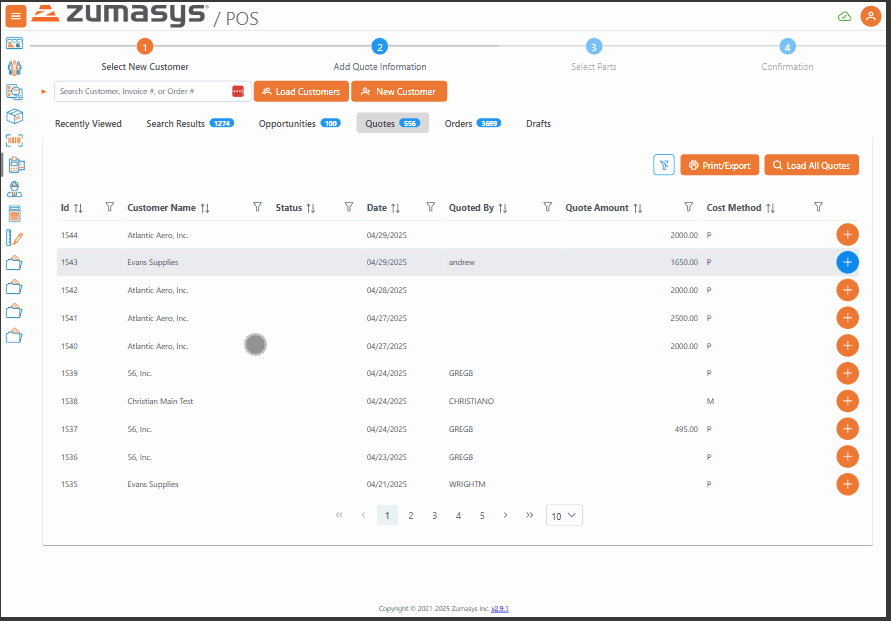The image size is (891, 621).
Task: Click the barcode scanner sidebar icon
Action: tap(14, 140)
